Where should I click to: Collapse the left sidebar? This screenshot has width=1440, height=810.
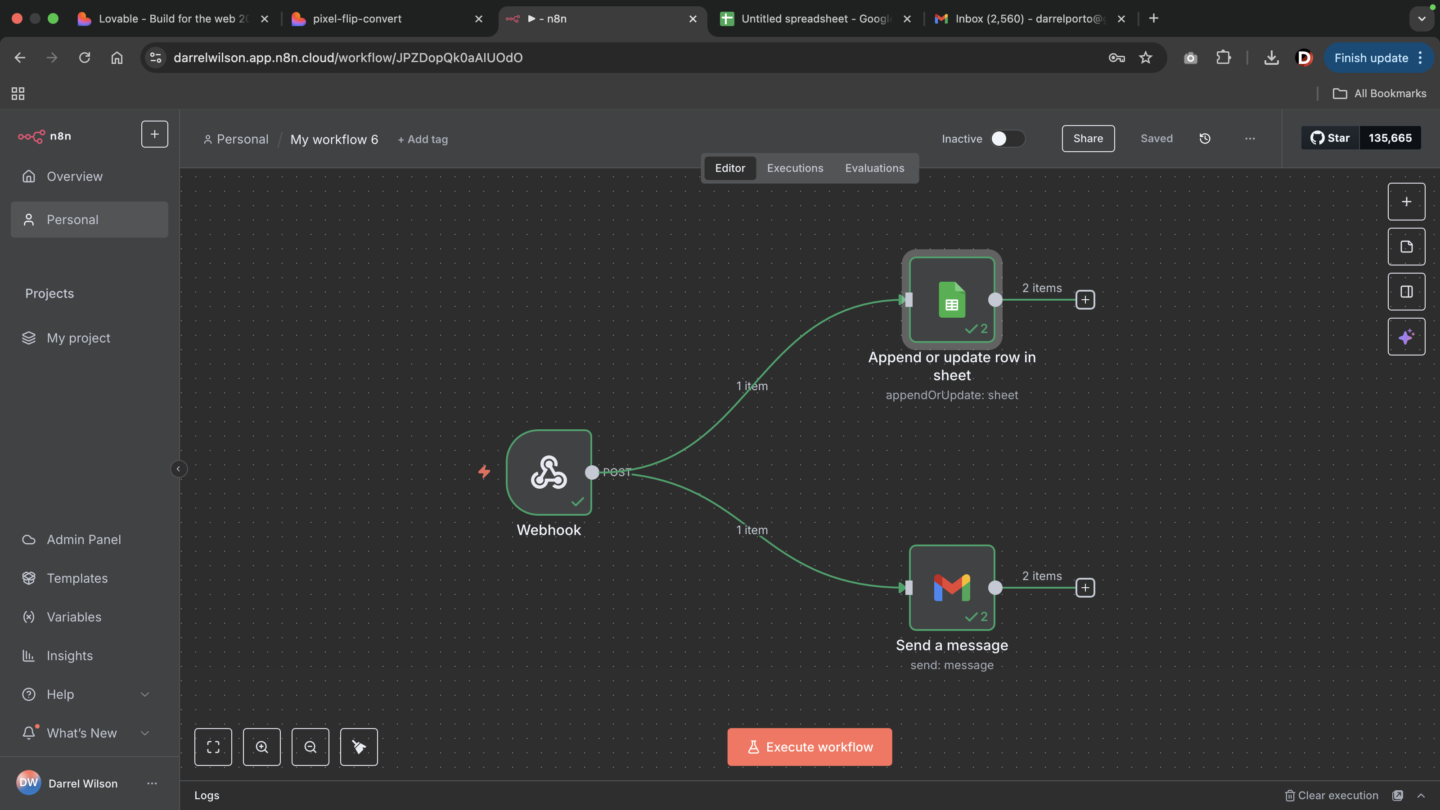point(179,469)
